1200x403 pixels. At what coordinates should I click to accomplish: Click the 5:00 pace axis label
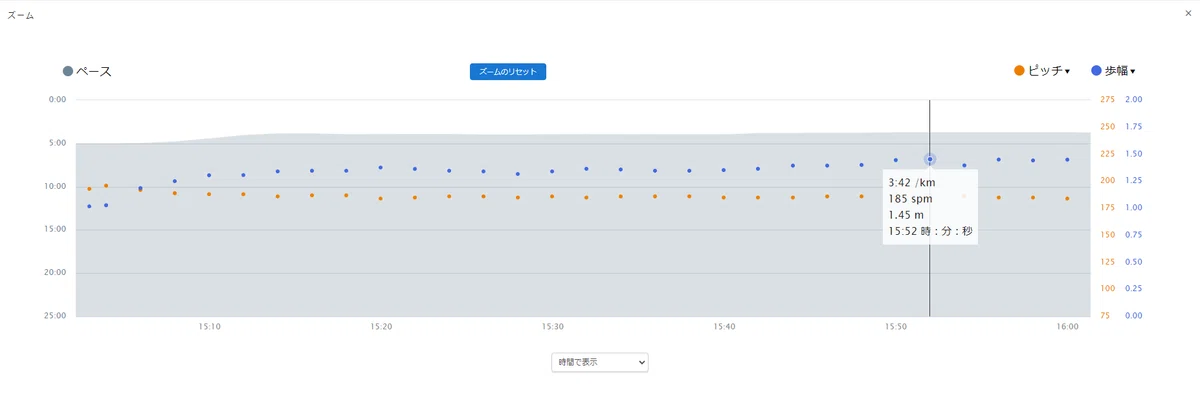click(57, 143)
